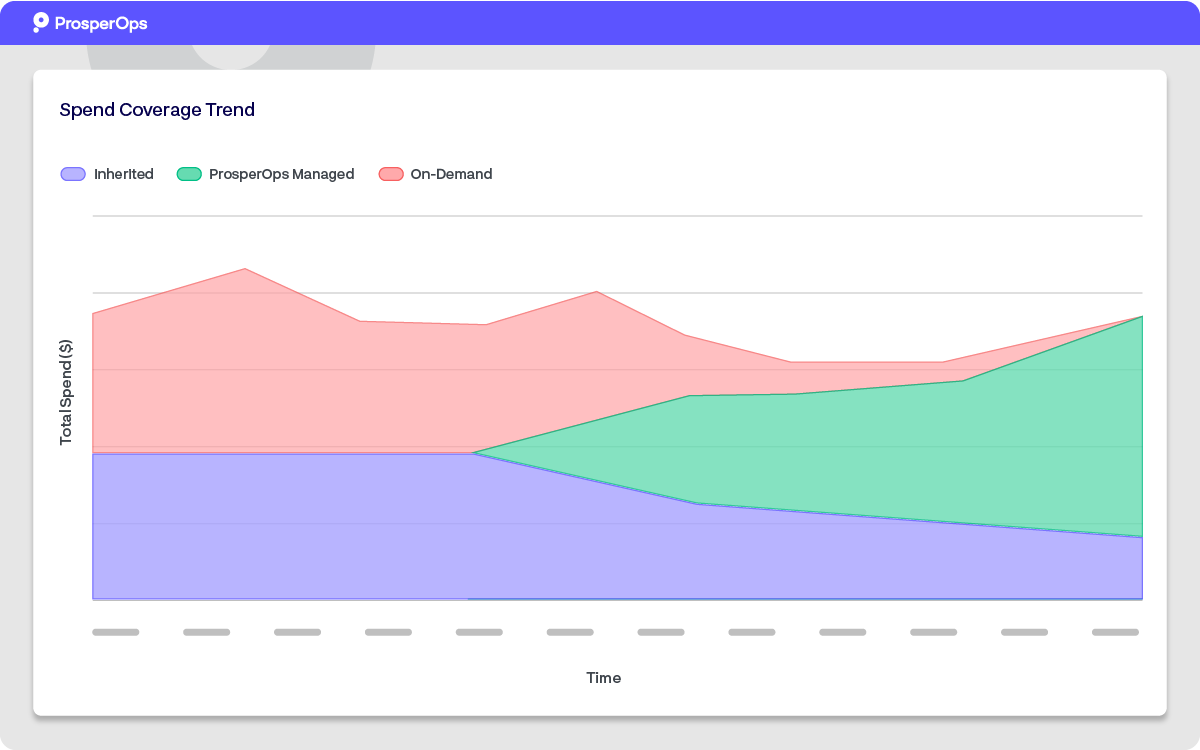Toggle the red On-Demand legend swatch
The width and height of the screenshot is (1200, 750).
[x=390, y=174]
